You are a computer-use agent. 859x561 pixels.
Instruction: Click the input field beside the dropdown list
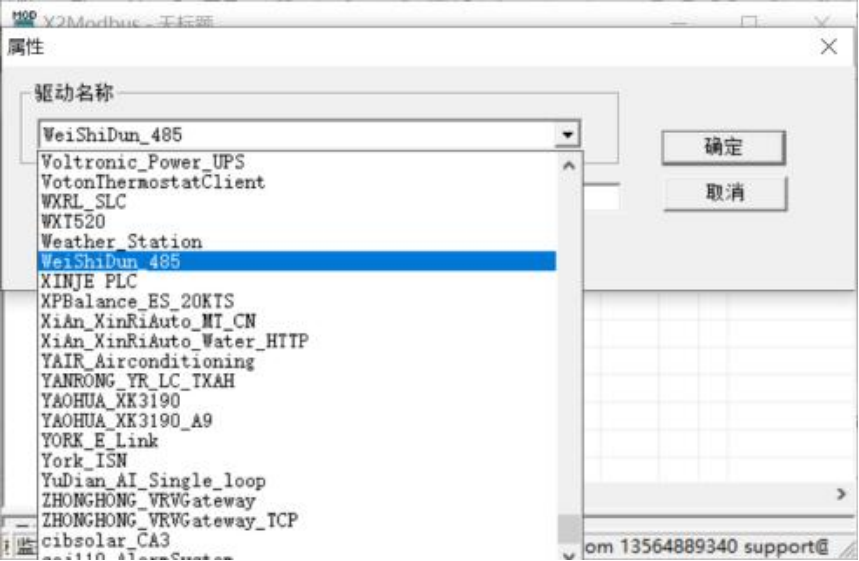click(x=602, y=197)
